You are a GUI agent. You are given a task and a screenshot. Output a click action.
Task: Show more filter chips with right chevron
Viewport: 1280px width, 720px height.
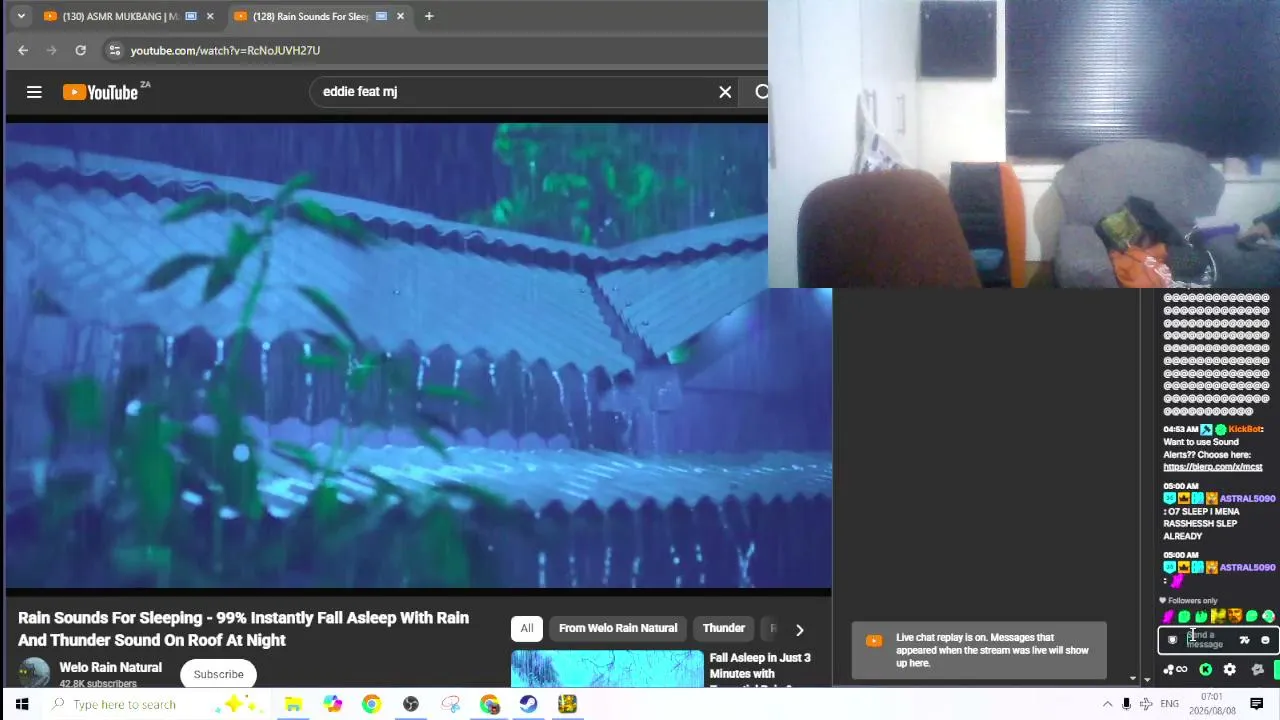799,629
